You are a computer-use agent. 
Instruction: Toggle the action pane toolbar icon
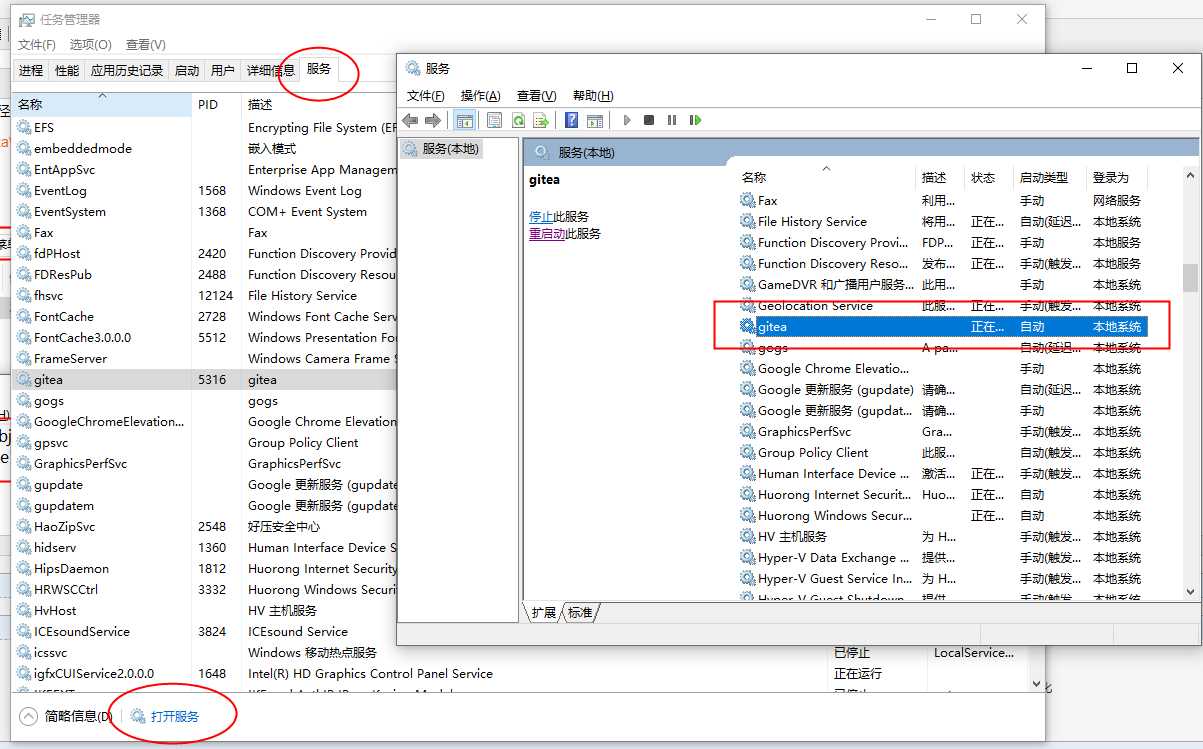tap(595, 120)
